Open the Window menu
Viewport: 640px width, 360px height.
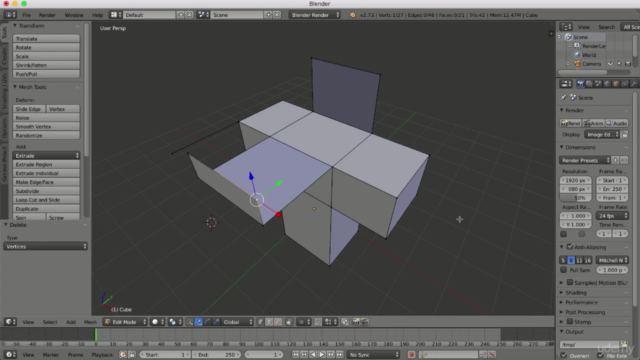pos(74,15)
